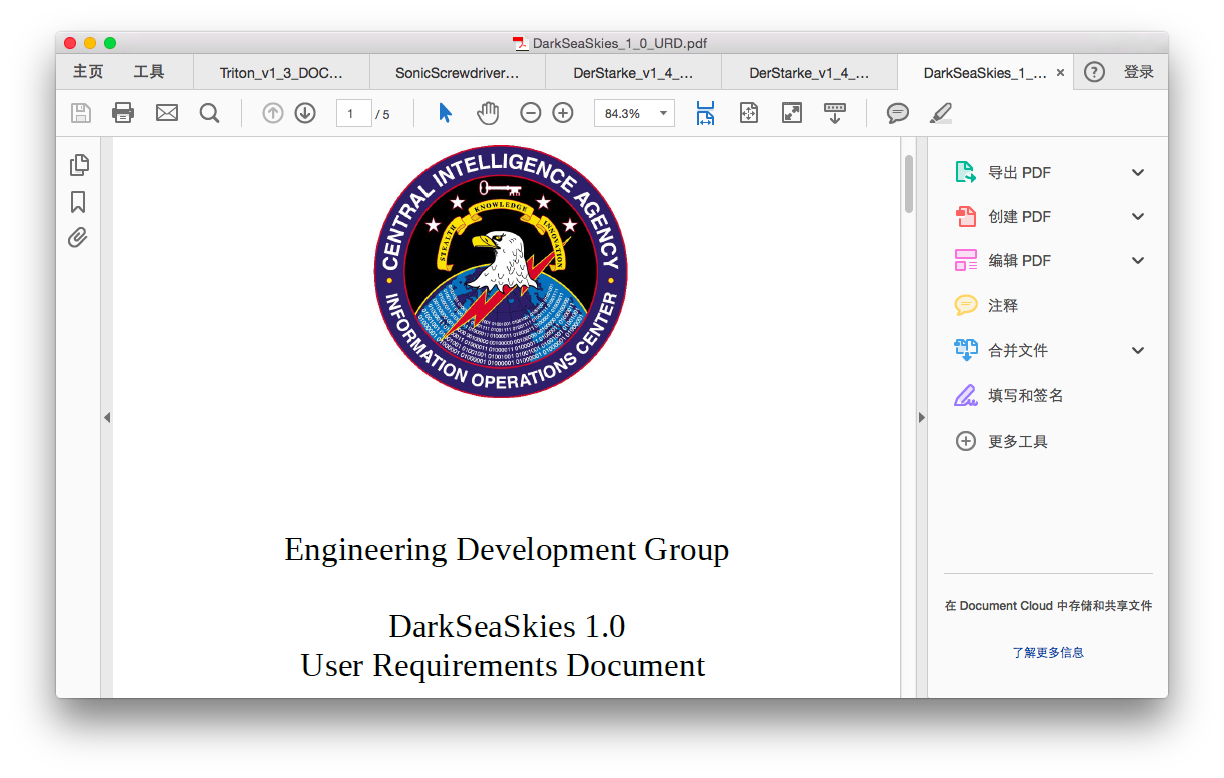Viewport: 1224px width, 778px height.
Task: Click the Save file icon
Action: (x=81, y=113)
